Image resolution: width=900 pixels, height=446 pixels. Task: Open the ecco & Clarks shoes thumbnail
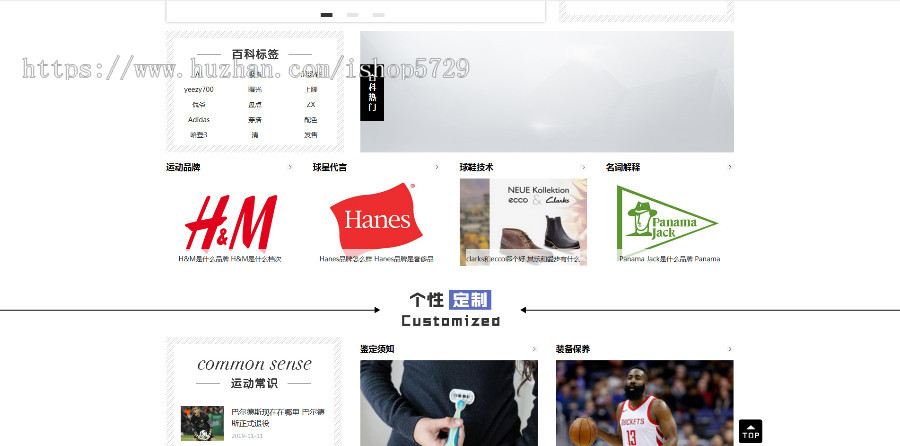pyautogui.click(x=523, y=222)
